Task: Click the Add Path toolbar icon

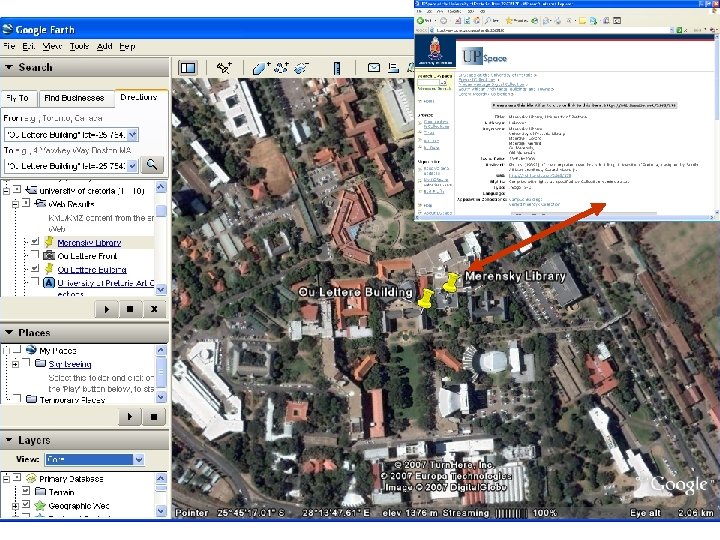Action: coord(281,68)
